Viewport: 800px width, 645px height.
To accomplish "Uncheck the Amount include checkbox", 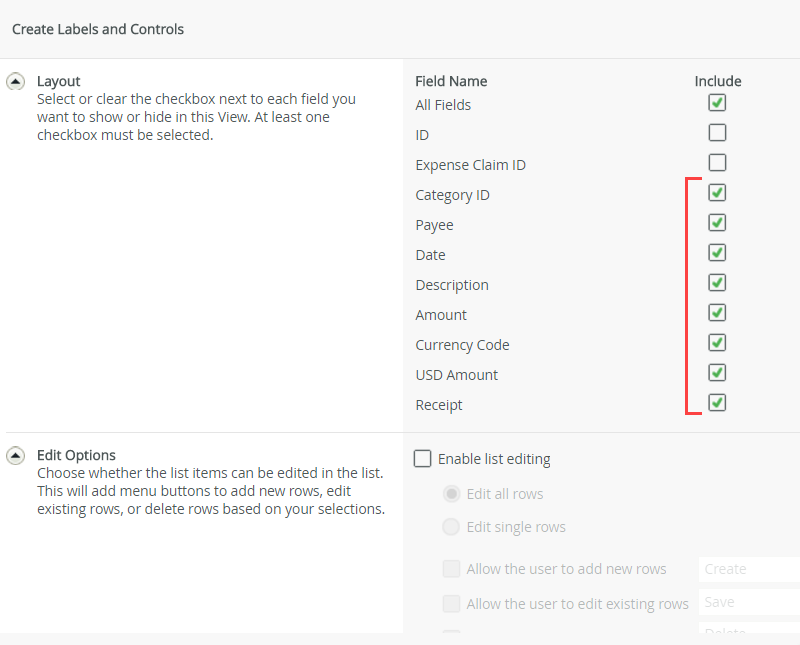I will (717, 312).
